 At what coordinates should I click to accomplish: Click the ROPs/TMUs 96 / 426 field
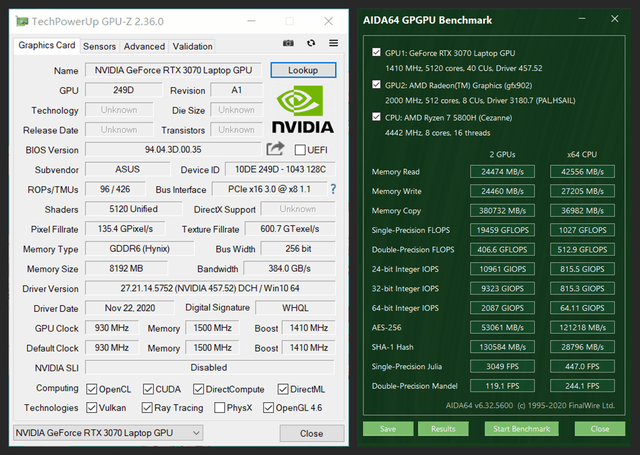coord(115,189)
